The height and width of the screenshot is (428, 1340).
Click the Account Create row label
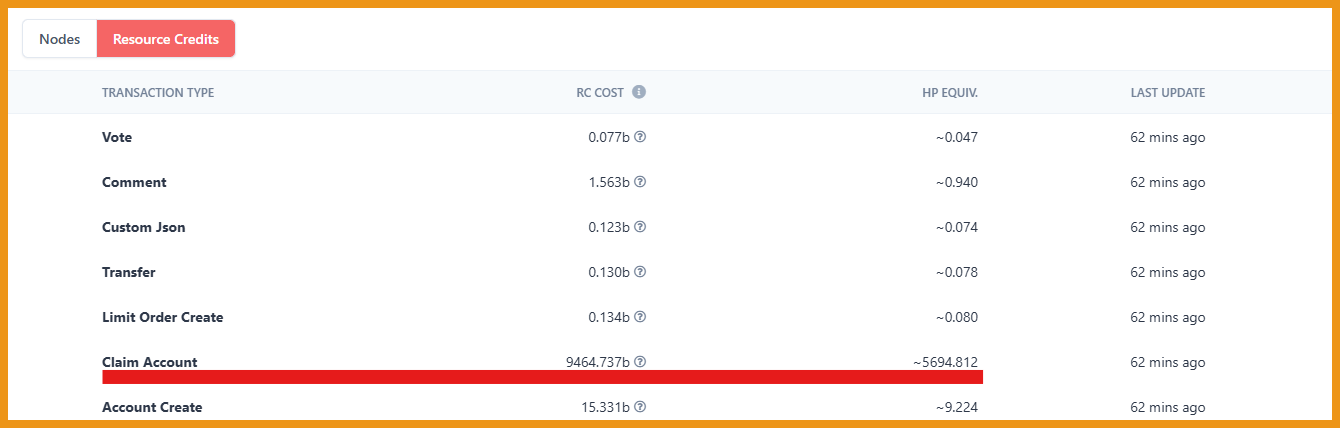(x=152, y=407)
